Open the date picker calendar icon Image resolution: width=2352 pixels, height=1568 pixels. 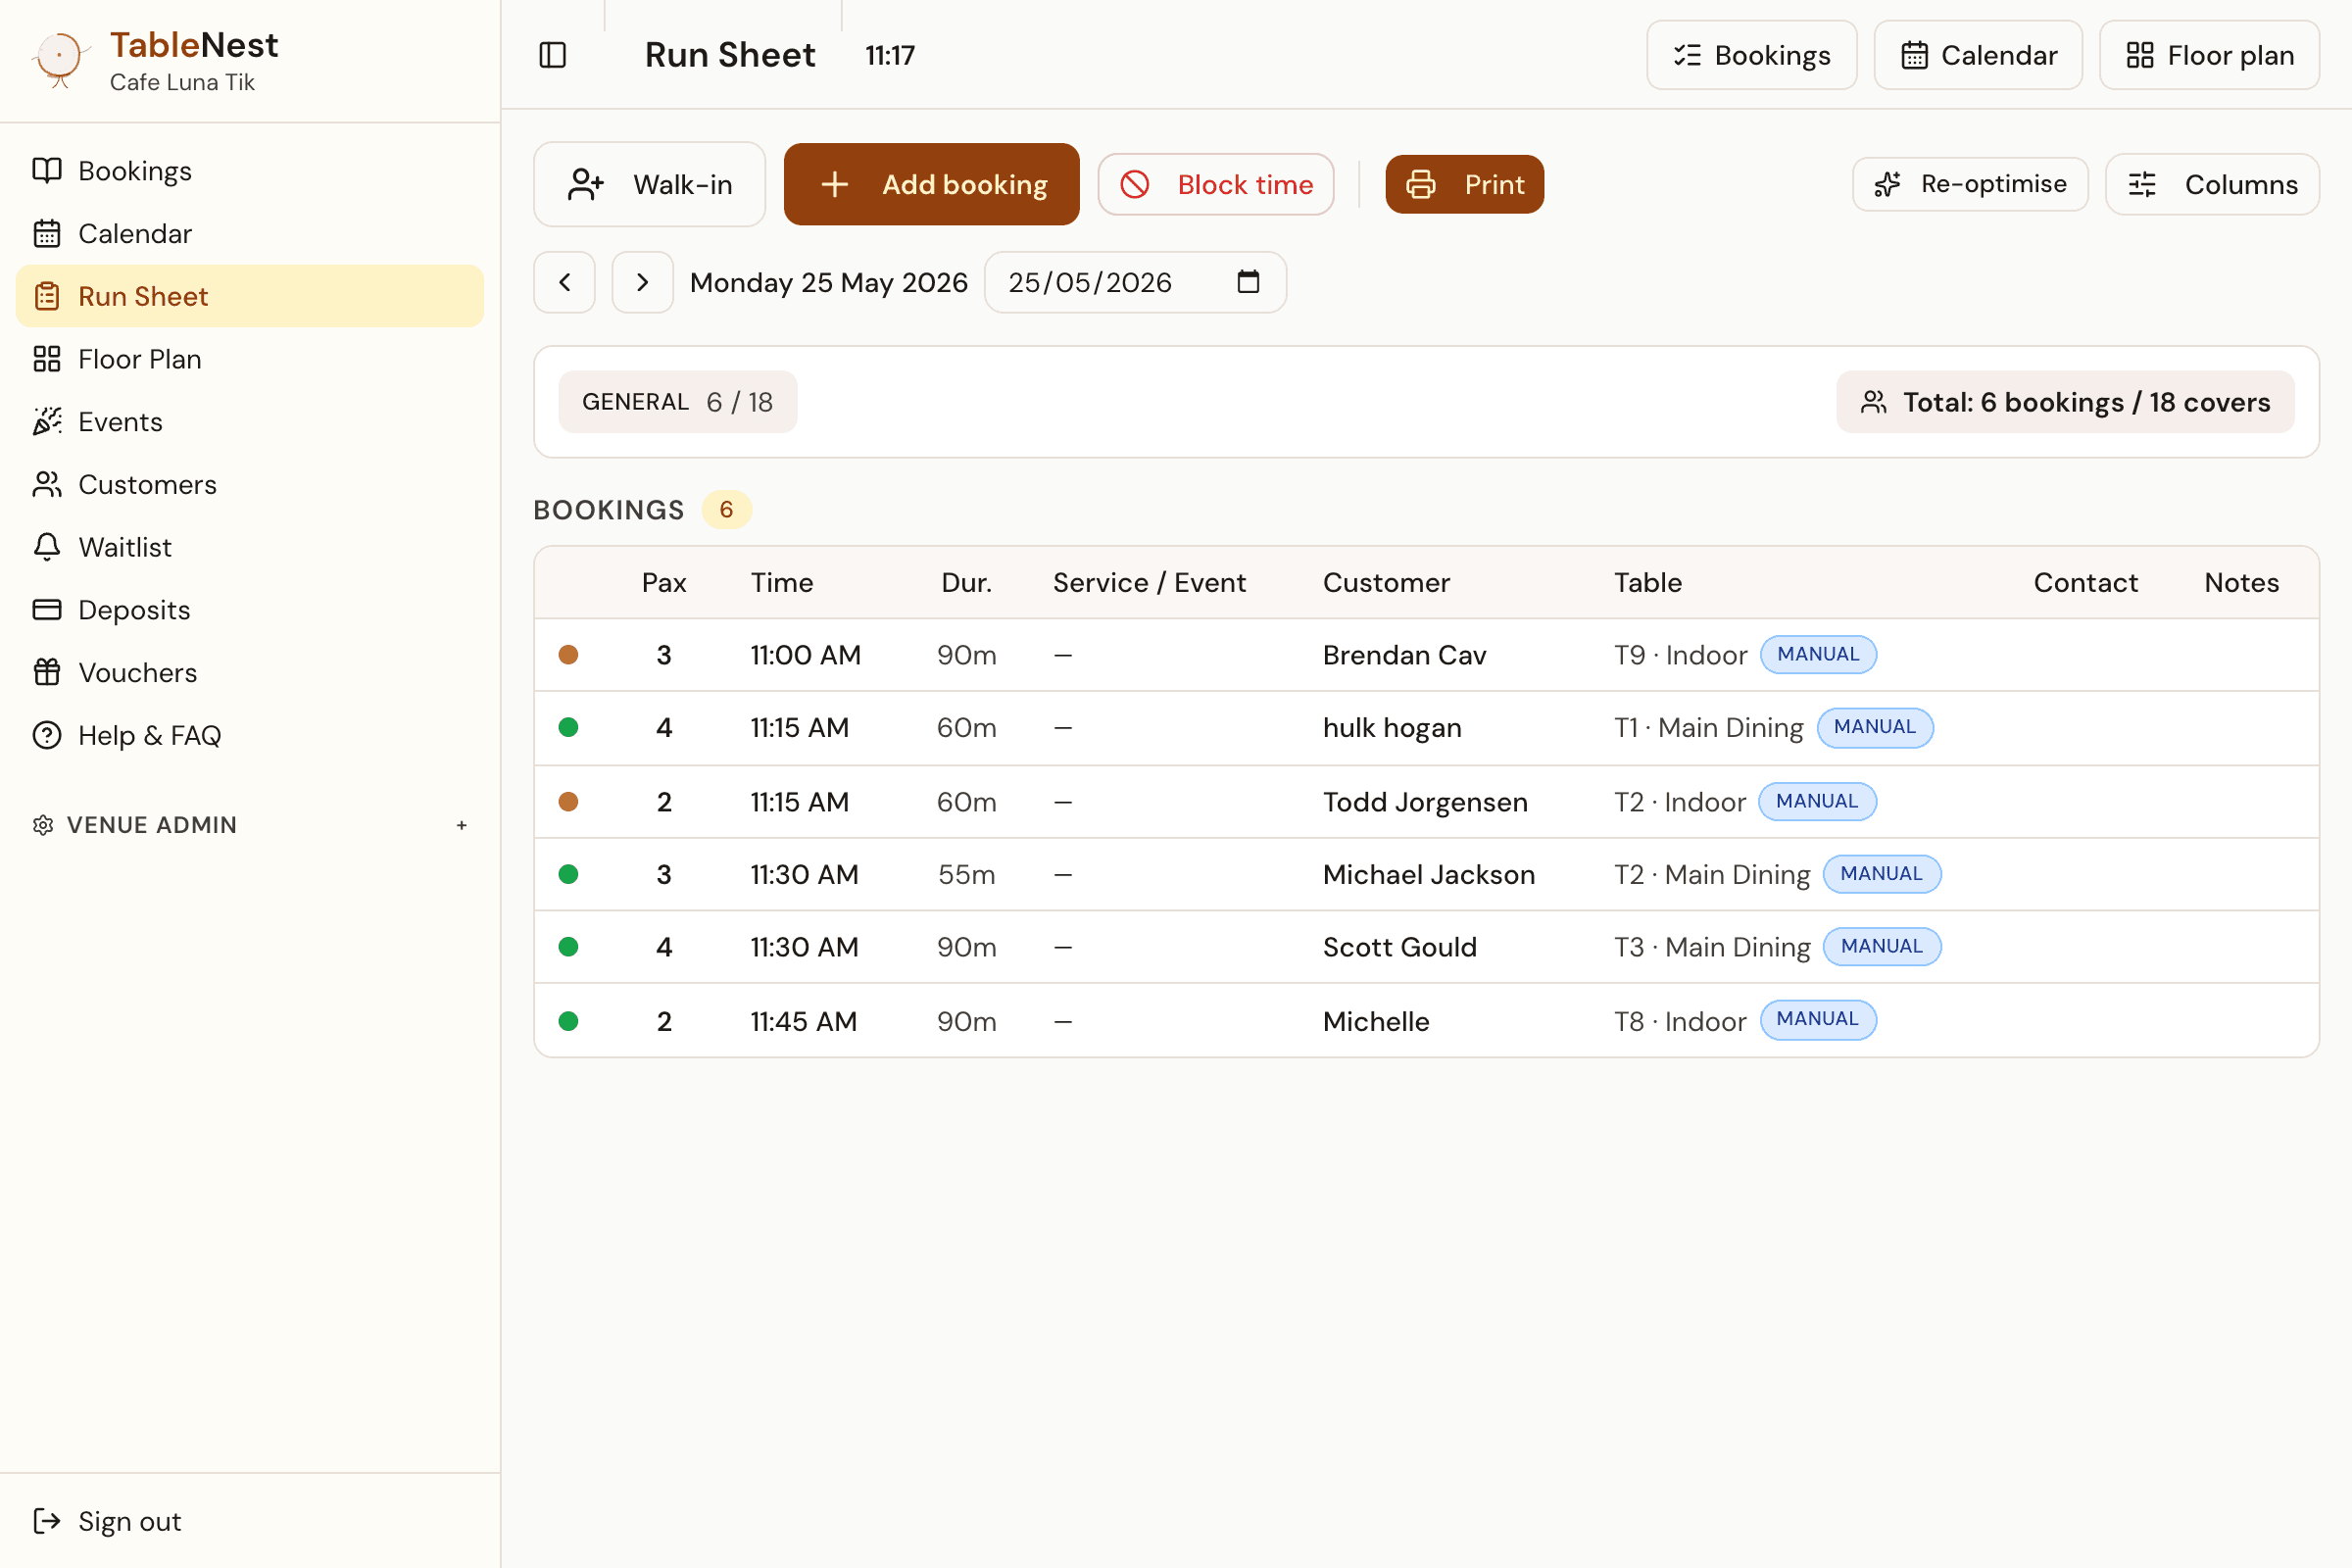coord(1248,282)
